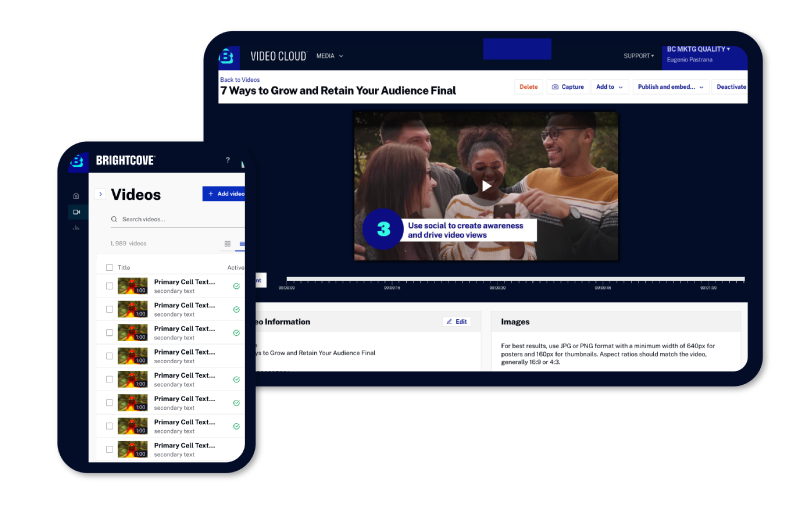Click the Back to Videos link
This screenshot has width=800, height=506.
point(240,80)
